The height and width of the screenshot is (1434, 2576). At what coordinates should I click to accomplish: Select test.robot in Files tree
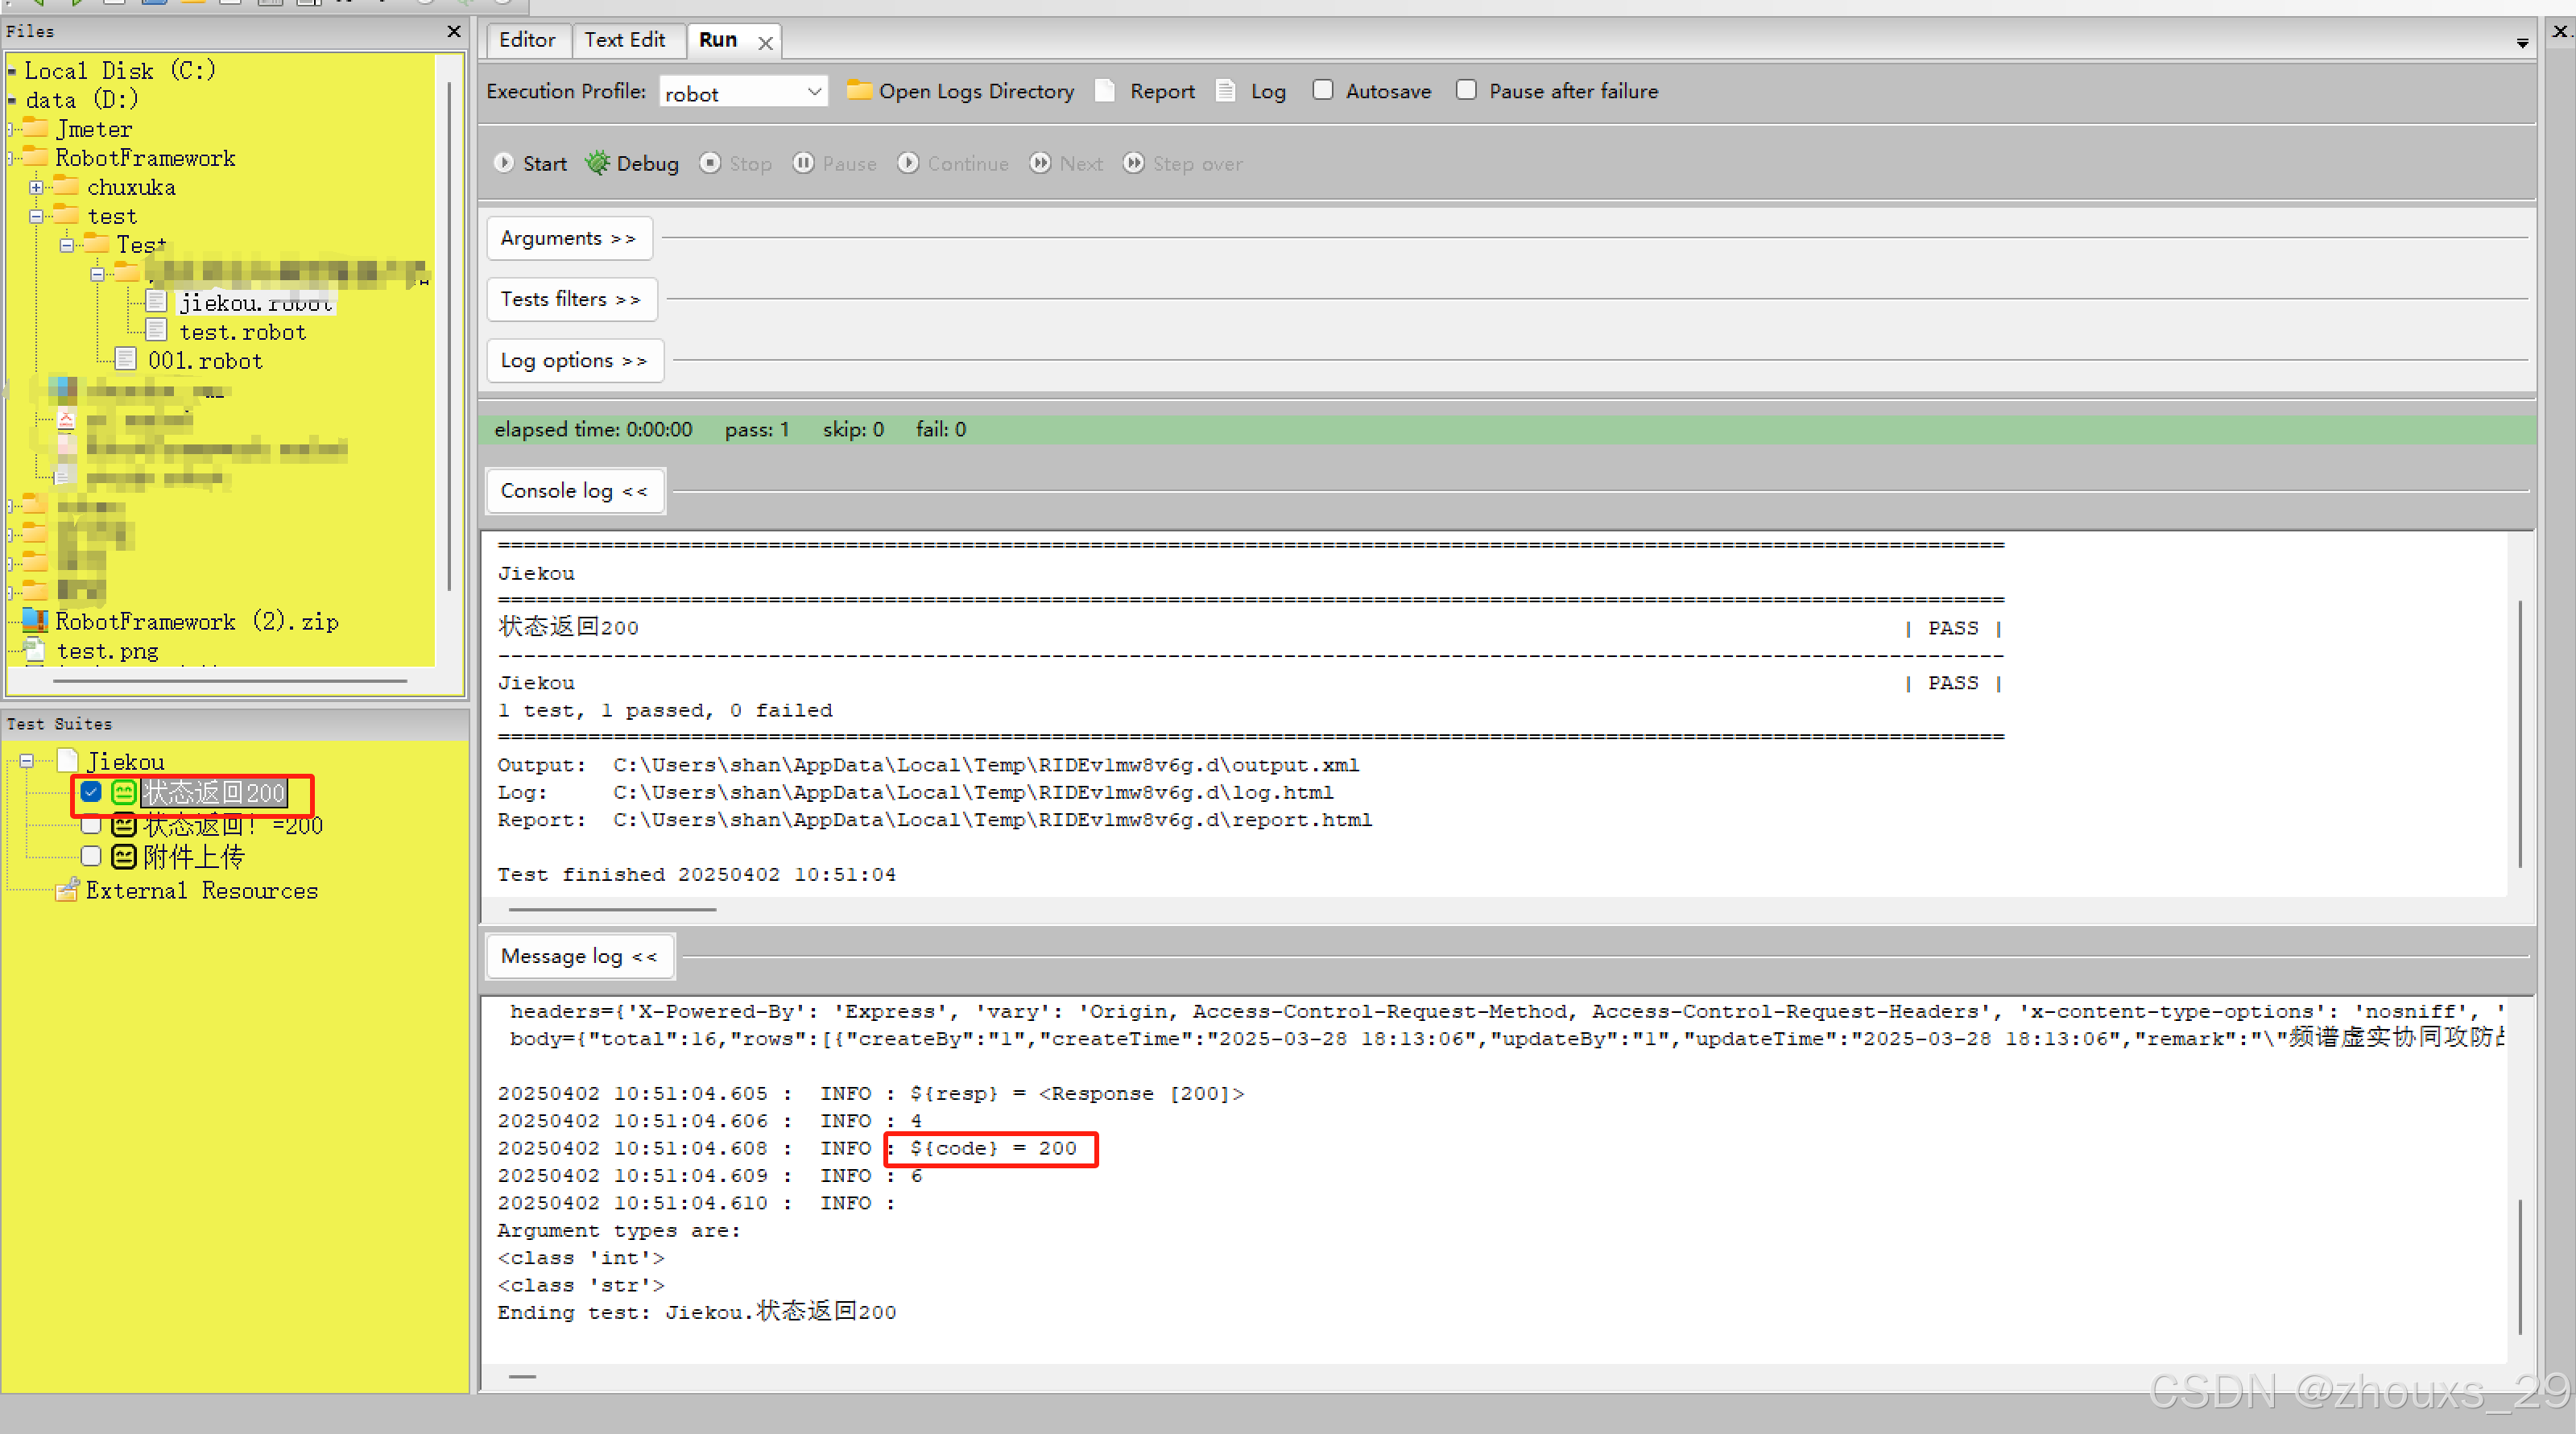pos(242,332)
